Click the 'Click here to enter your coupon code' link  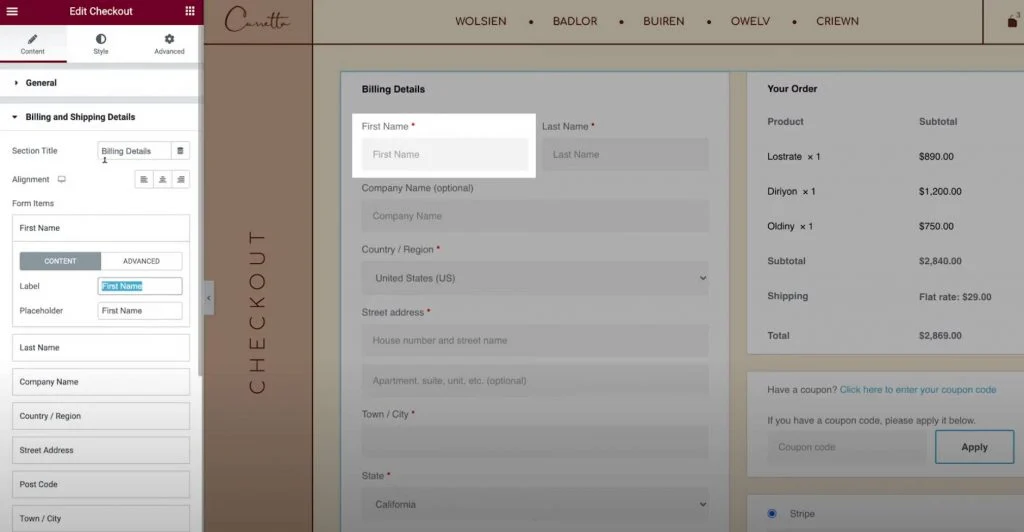(x=917, y=390)
